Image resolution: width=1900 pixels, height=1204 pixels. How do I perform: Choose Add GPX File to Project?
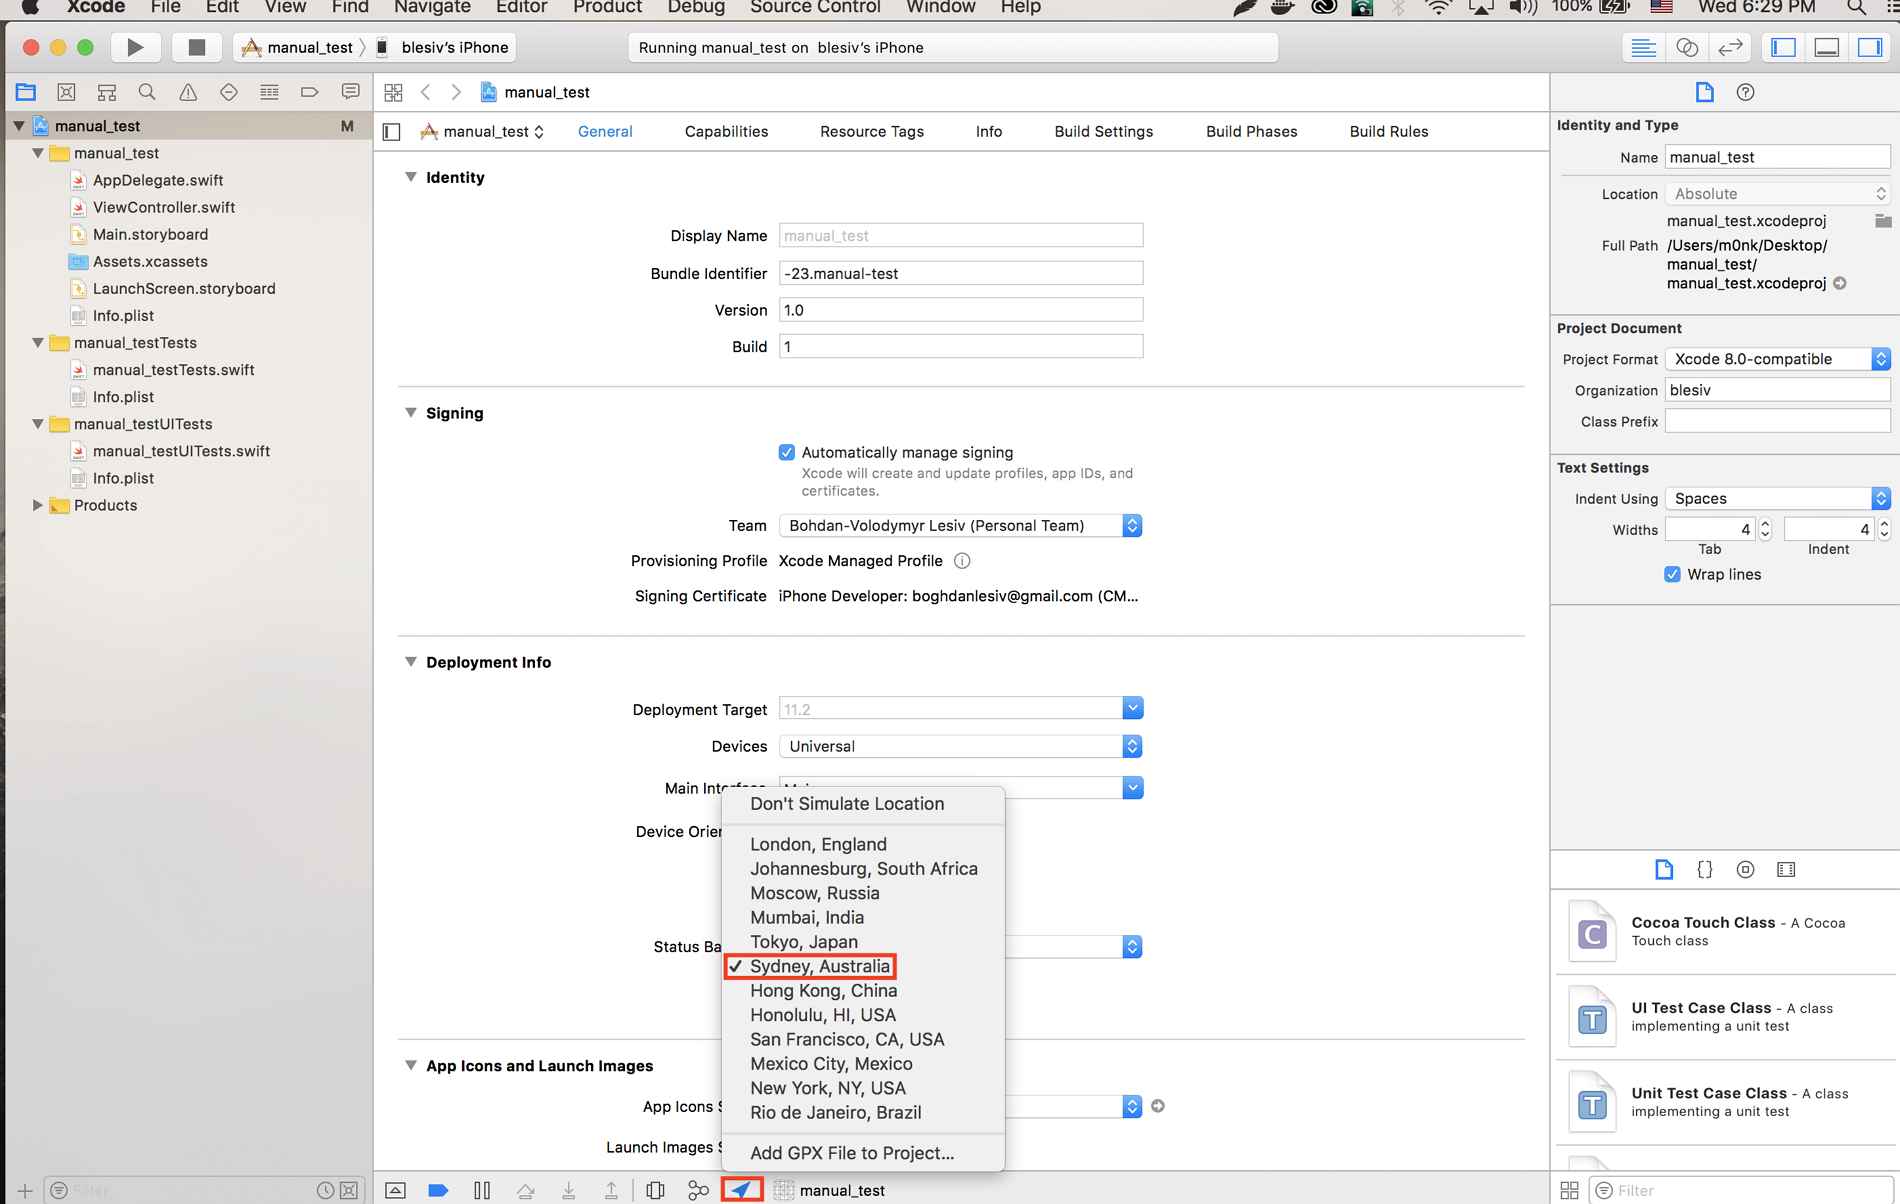[x=851, y=1153]
